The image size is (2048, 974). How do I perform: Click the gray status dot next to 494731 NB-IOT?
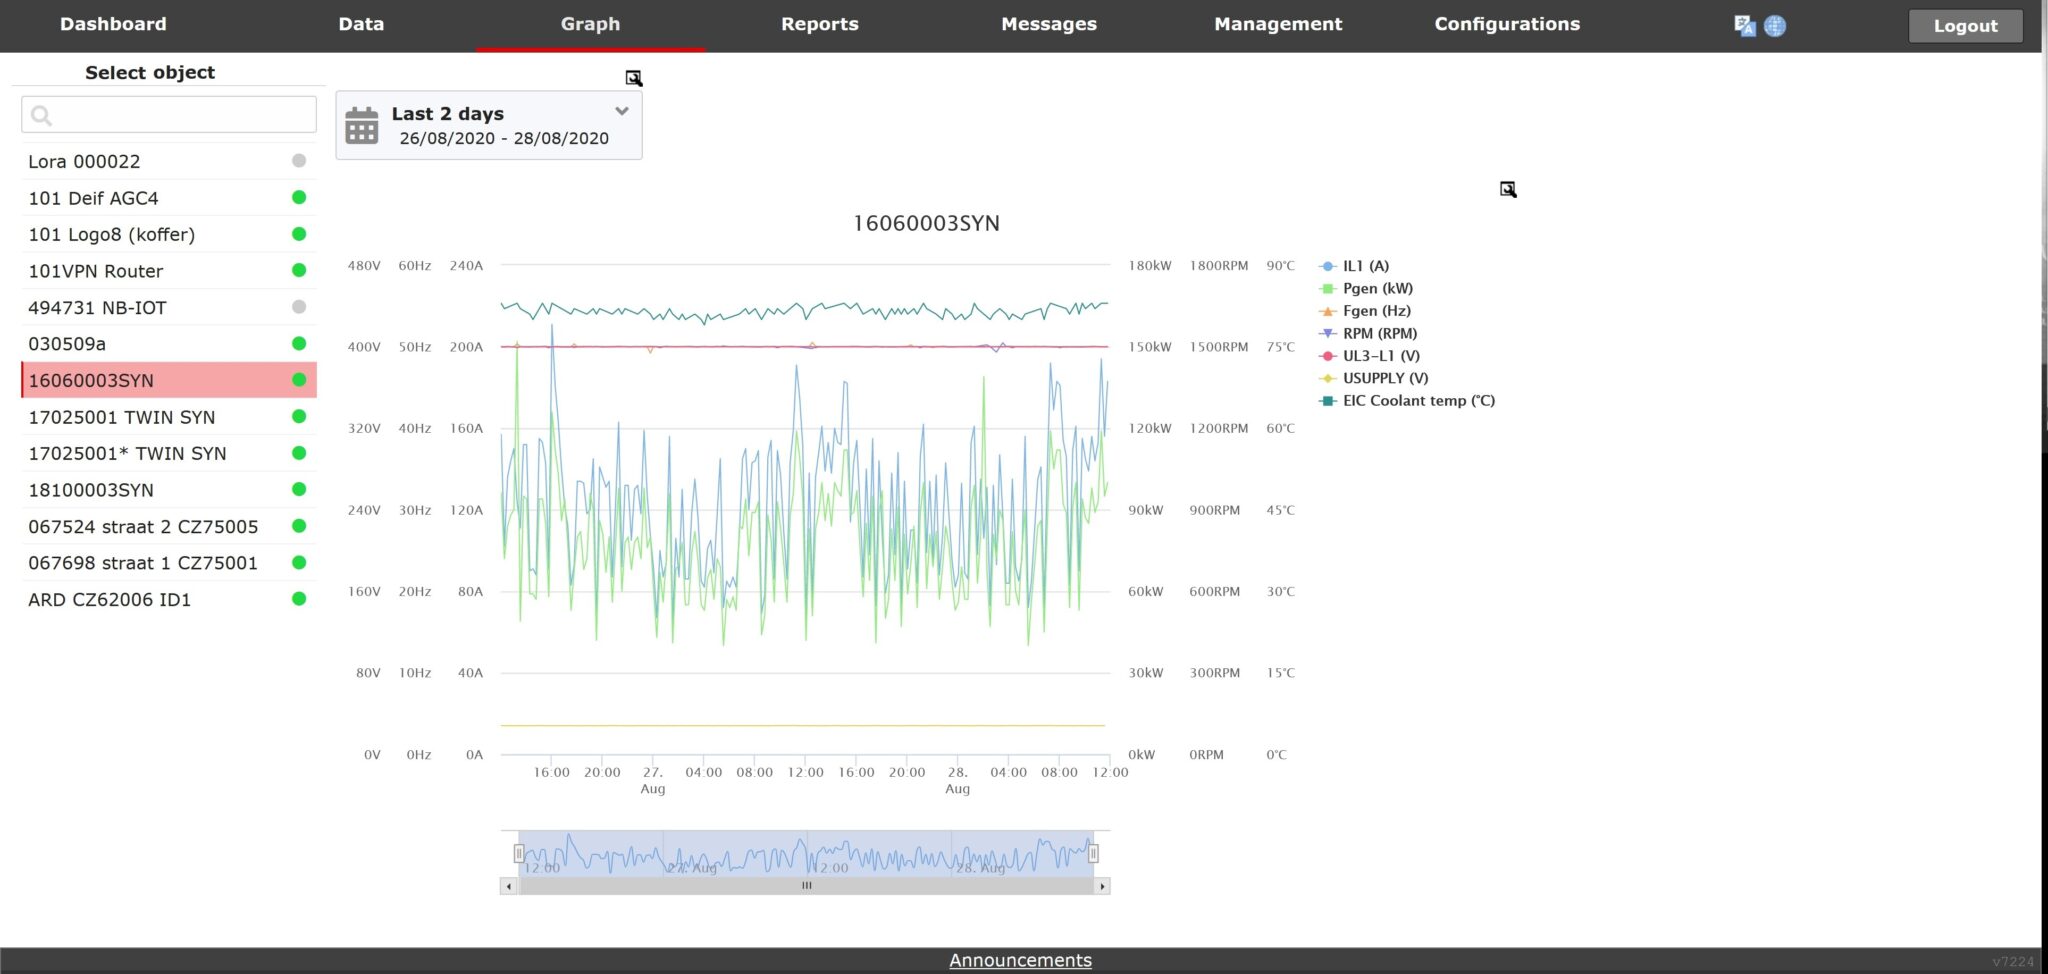click(300, 307)
